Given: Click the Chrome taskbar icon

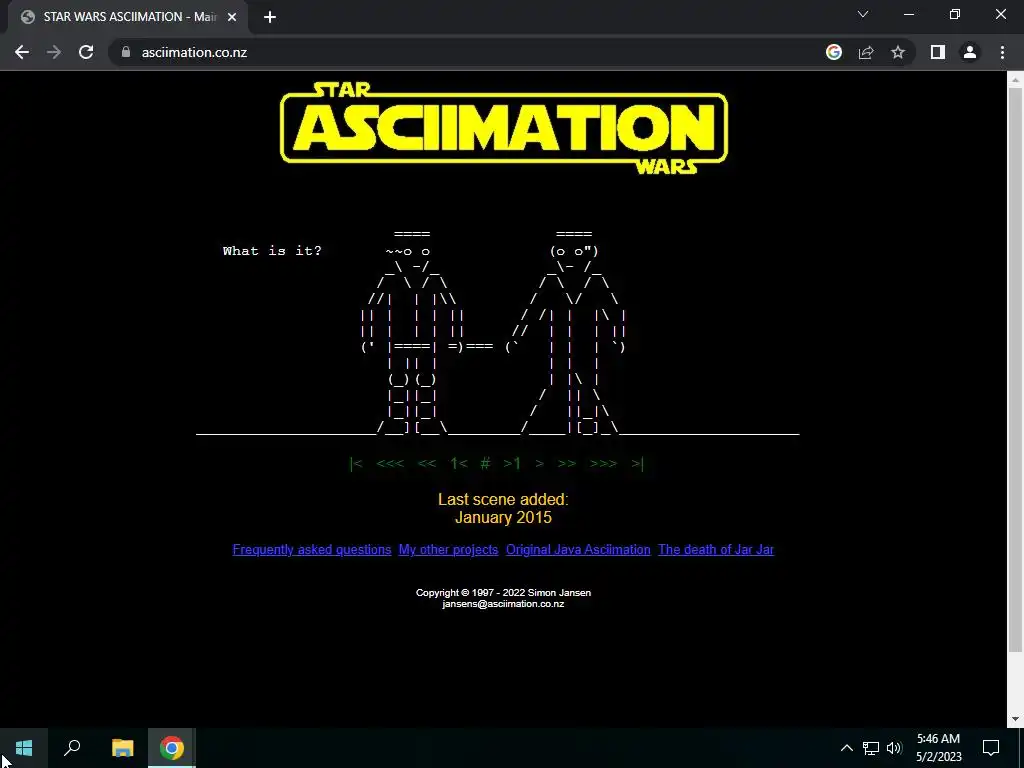Looking at the screenshot, I should tap(172, 748).
